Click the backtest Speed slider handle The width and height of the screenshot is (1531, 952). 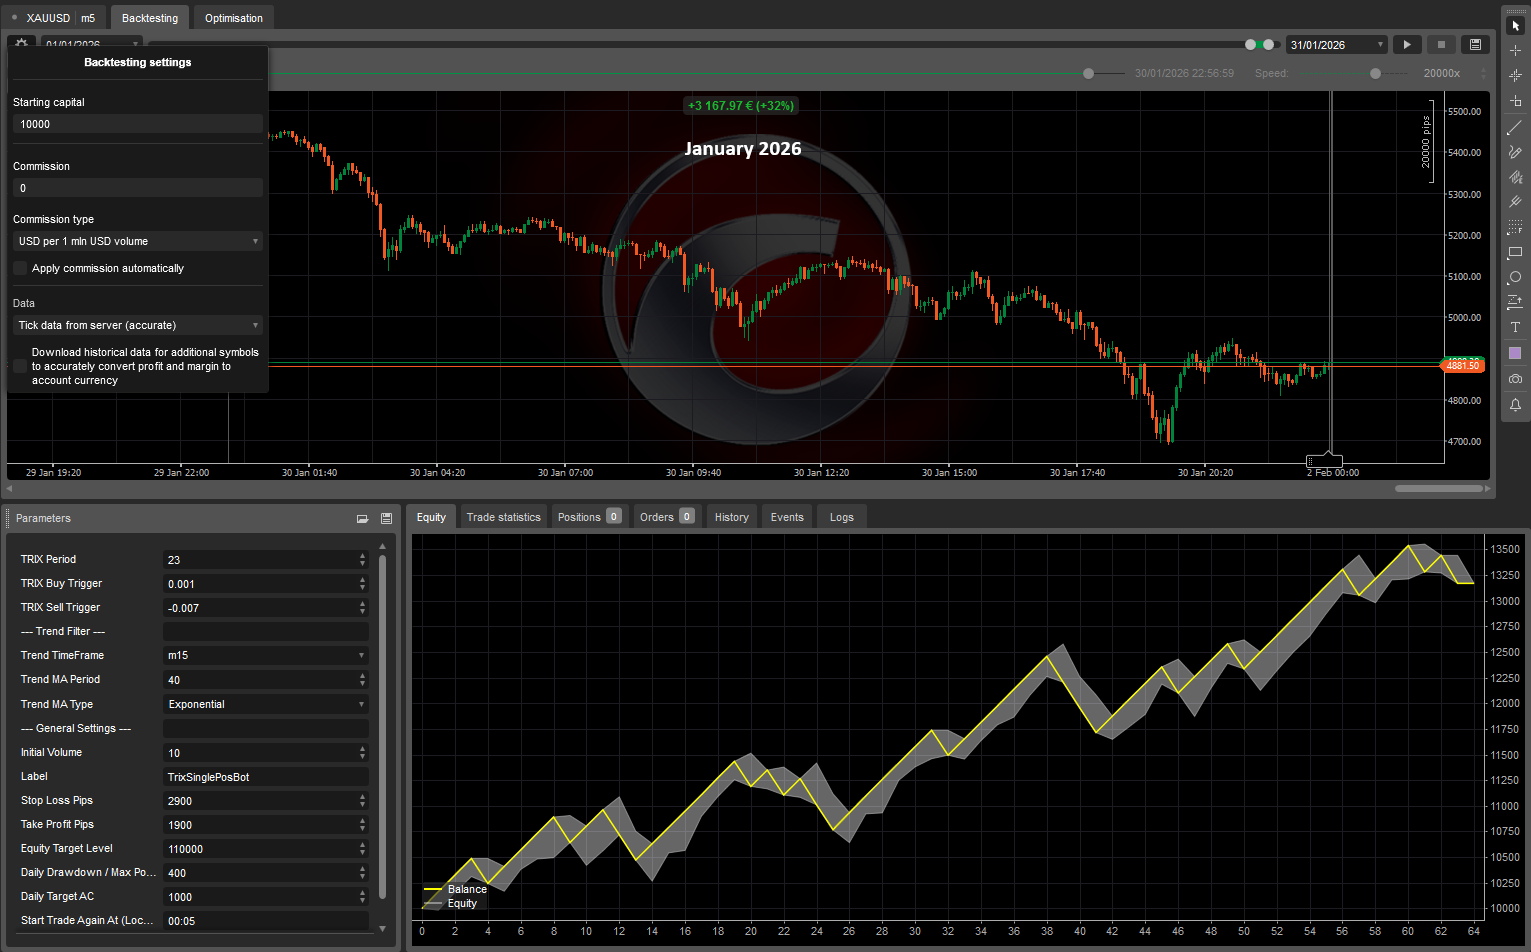[1375, 73]
